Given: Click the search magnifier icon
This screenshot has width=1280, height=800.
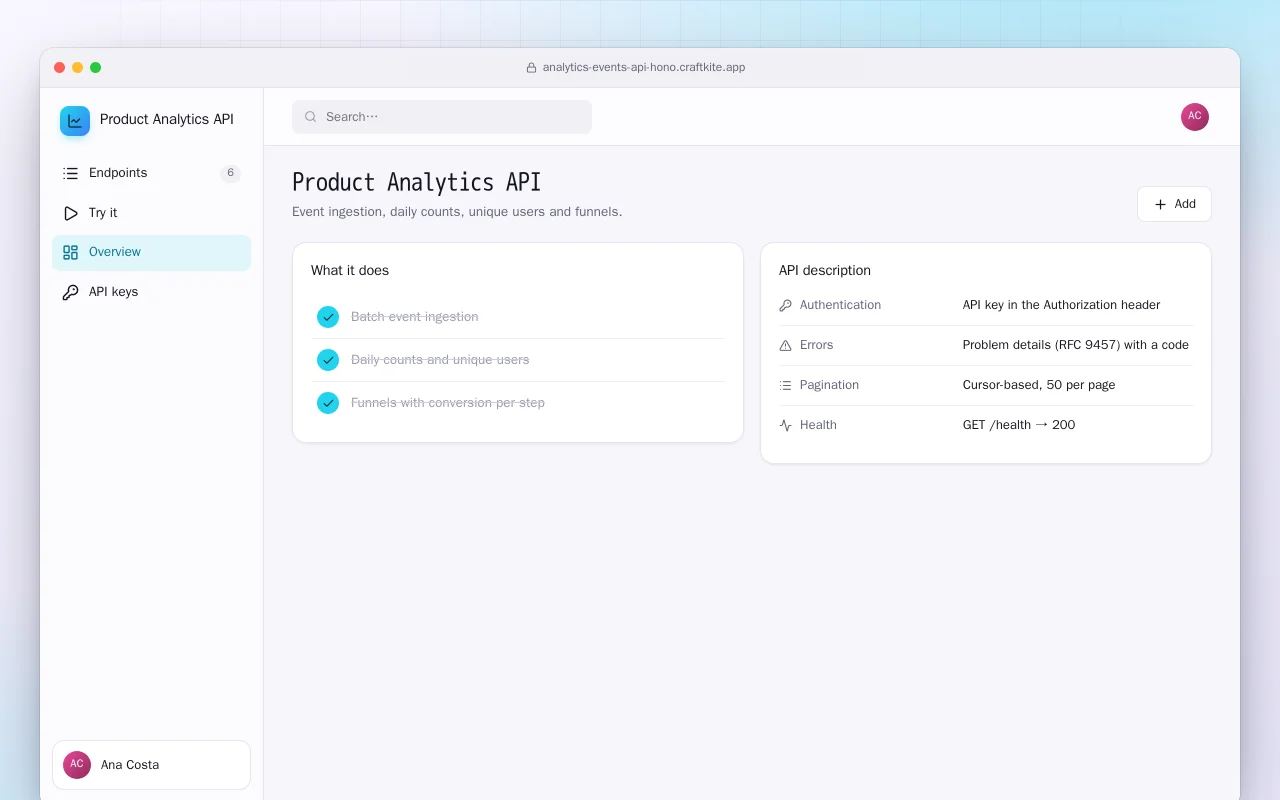Looking at the screenshot, I should coord(310,117).
